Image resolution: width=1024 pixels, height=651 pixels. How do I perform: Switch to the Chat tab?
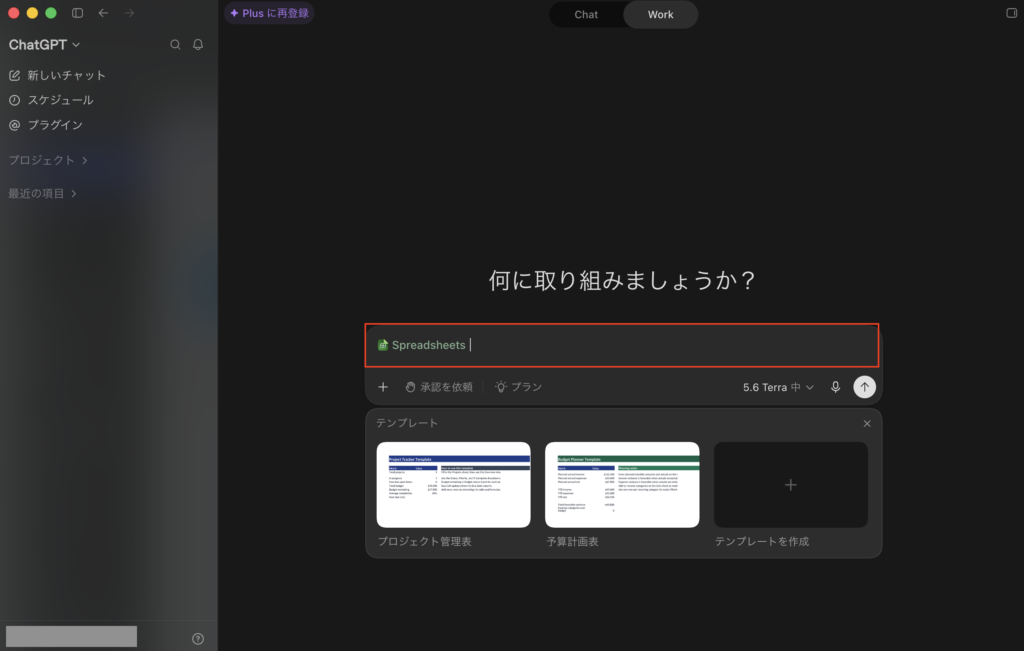point(586,14)
